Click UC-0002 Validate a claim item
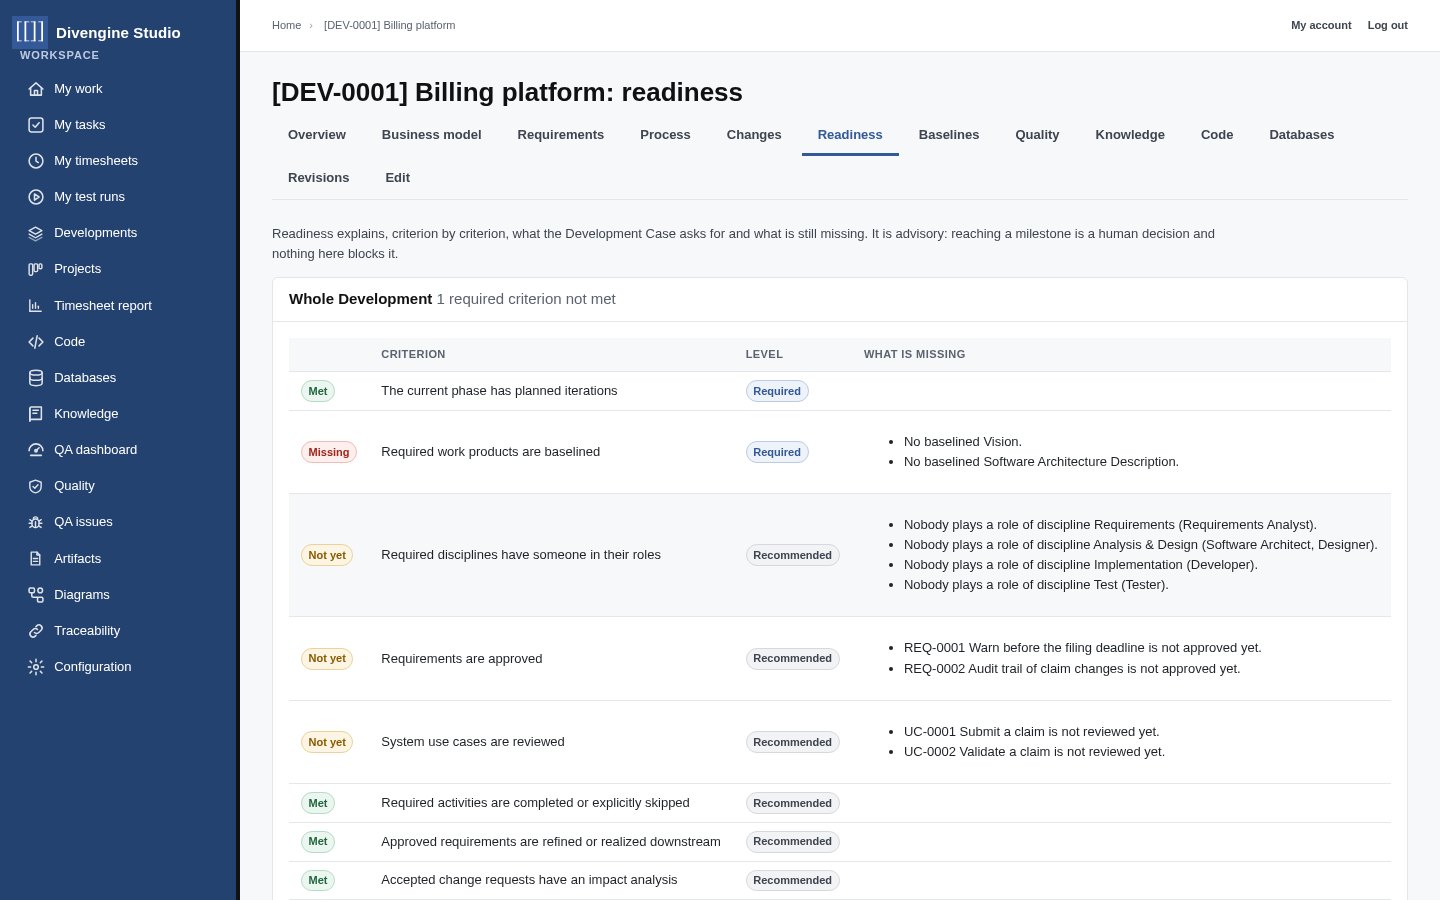Image resolution: width=1440 pixels, height=900 pixels. [x=1034, y=752]
